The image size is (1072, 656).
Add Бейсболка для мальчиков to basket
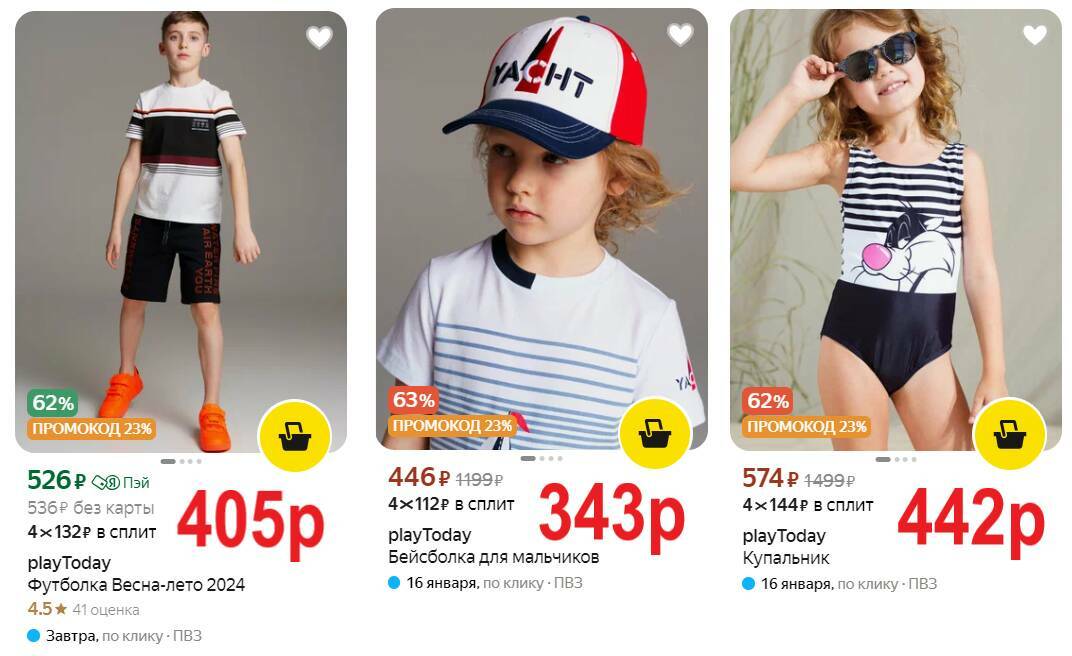pyautogui.click(x=655, y=433)
